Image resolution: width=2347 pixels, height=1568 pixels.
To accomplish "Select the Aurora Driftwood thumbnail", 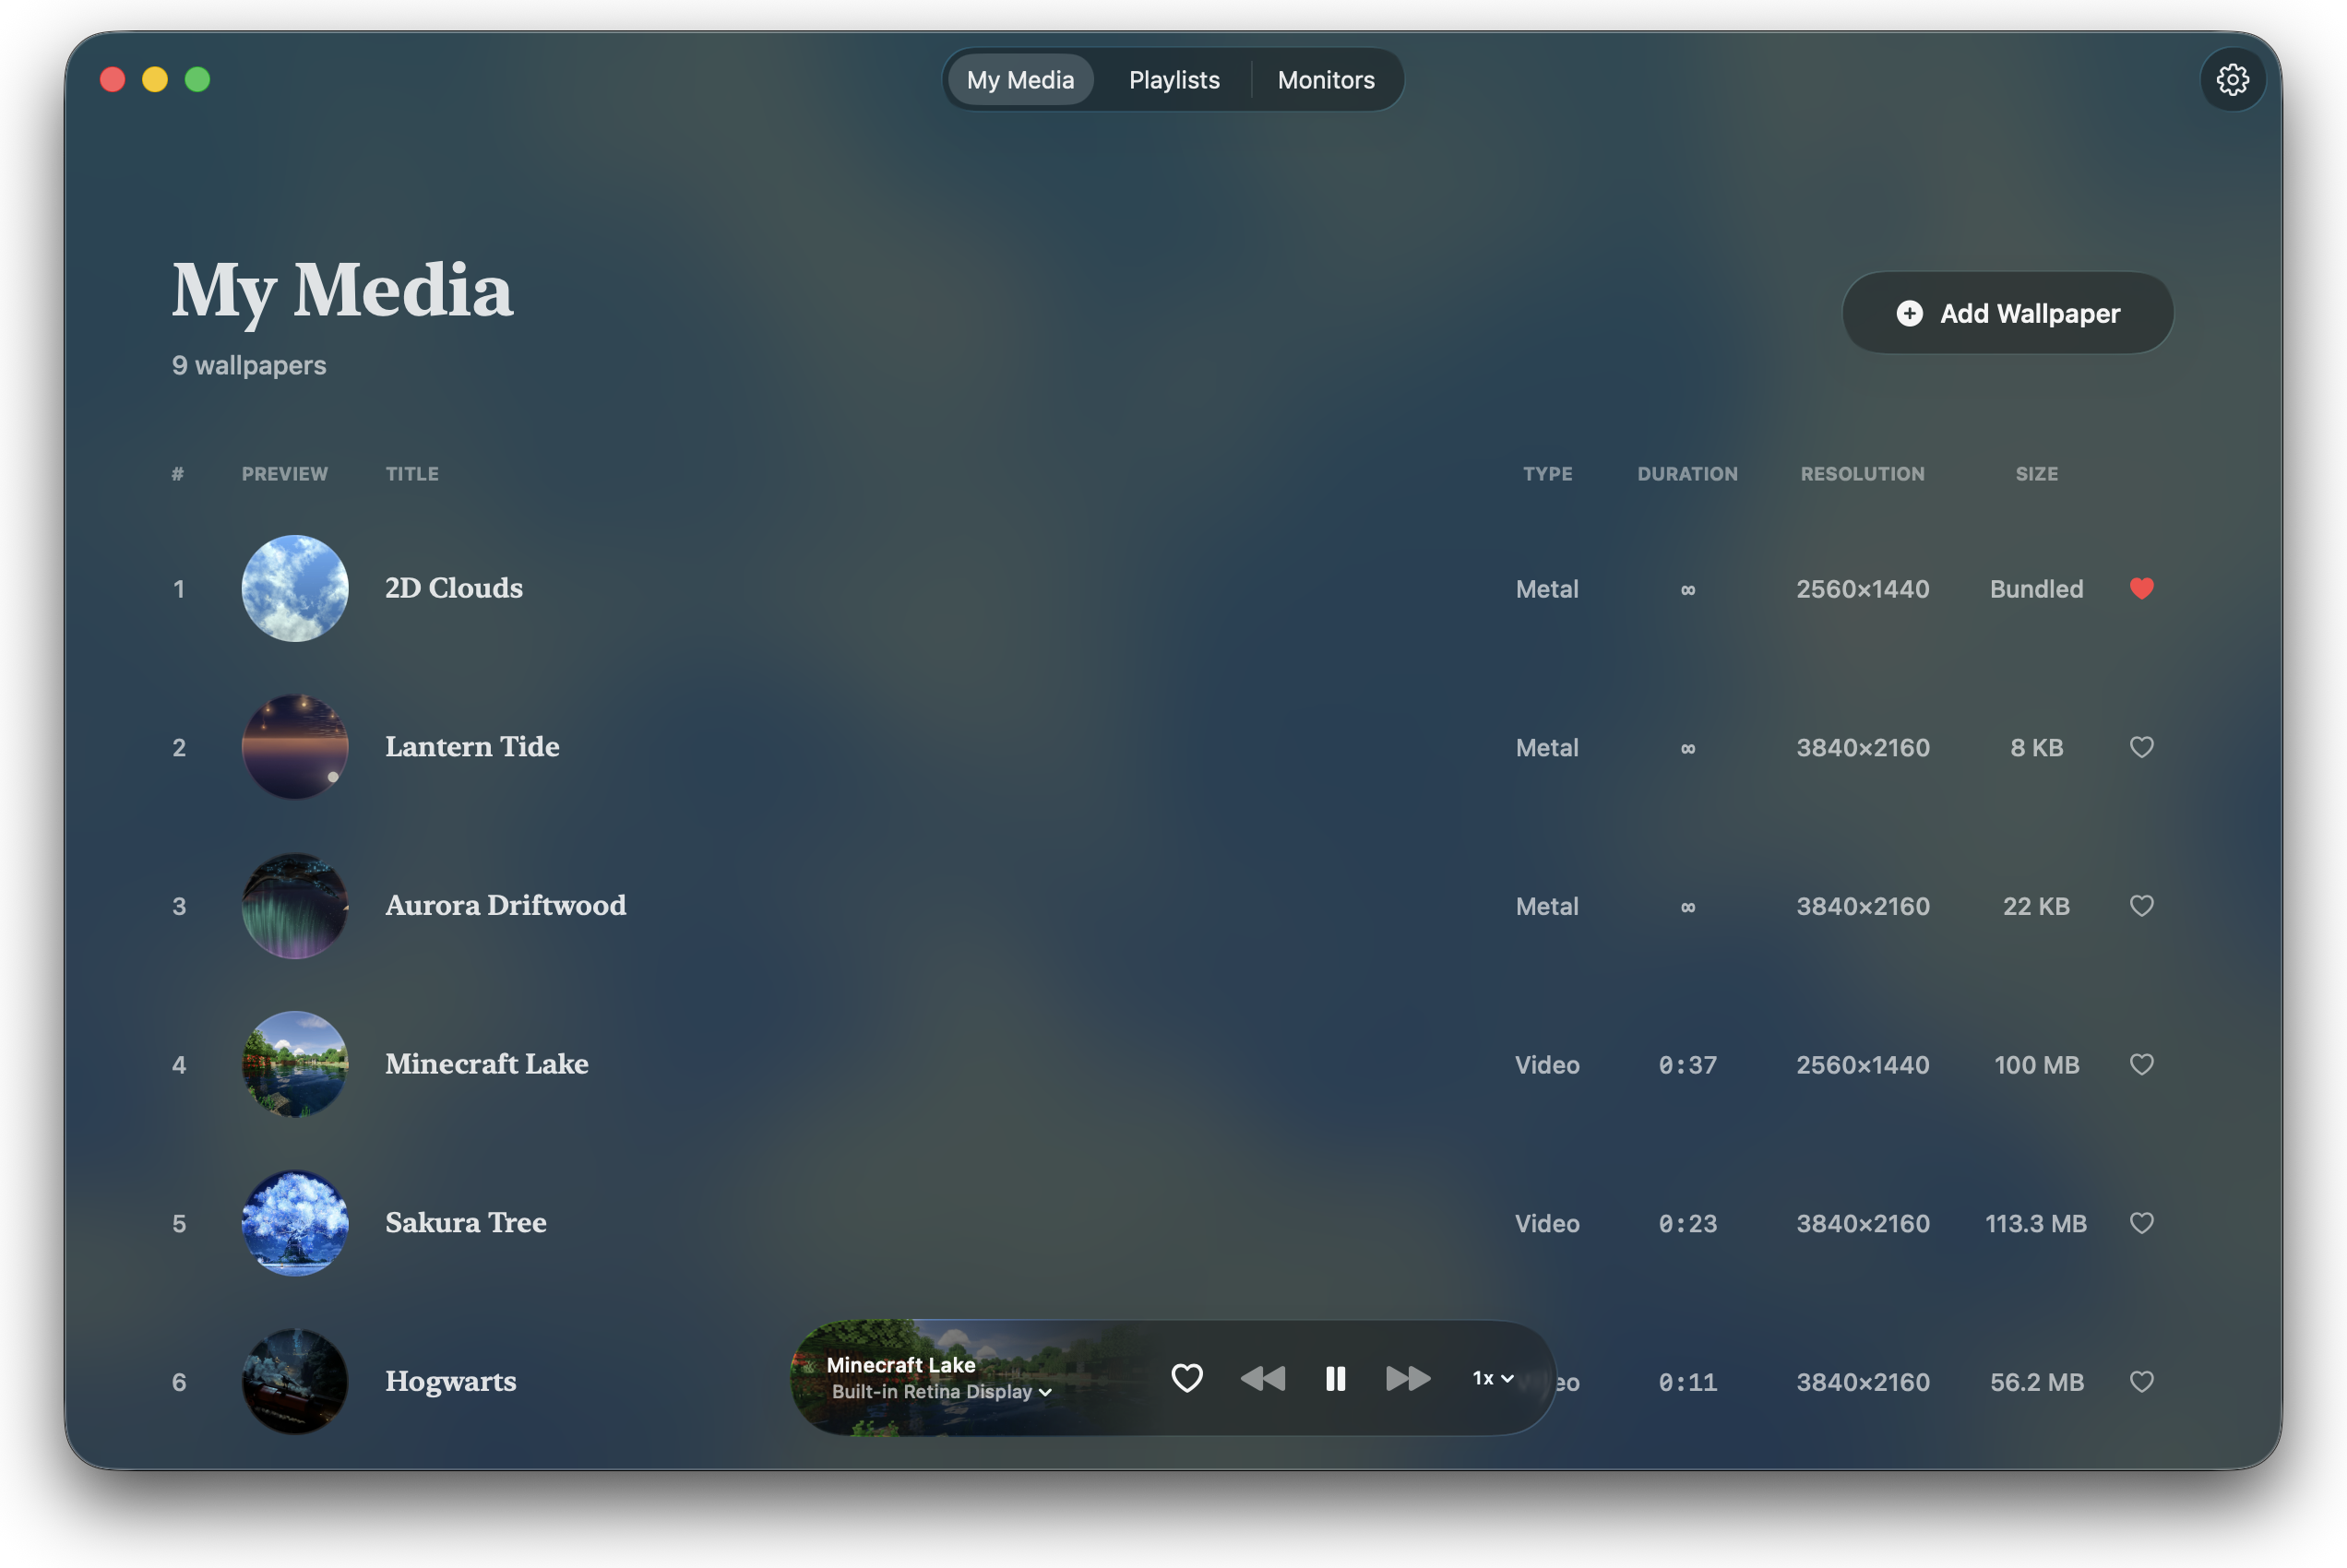I will click(x=295, y=906).
